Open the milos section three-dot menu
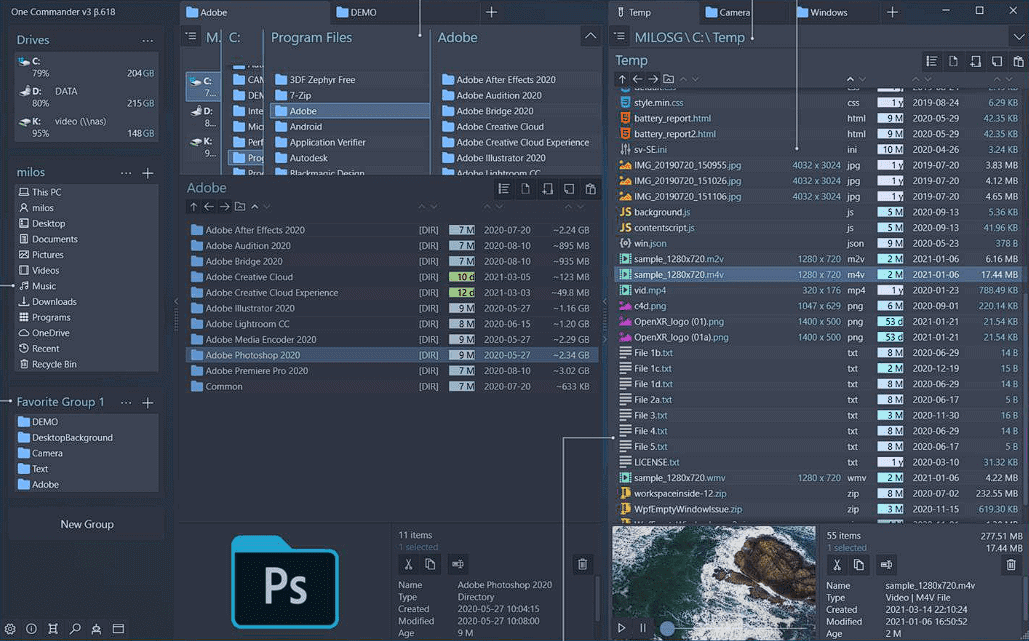This screenshot has width=1029, height=641. point(126,173)
